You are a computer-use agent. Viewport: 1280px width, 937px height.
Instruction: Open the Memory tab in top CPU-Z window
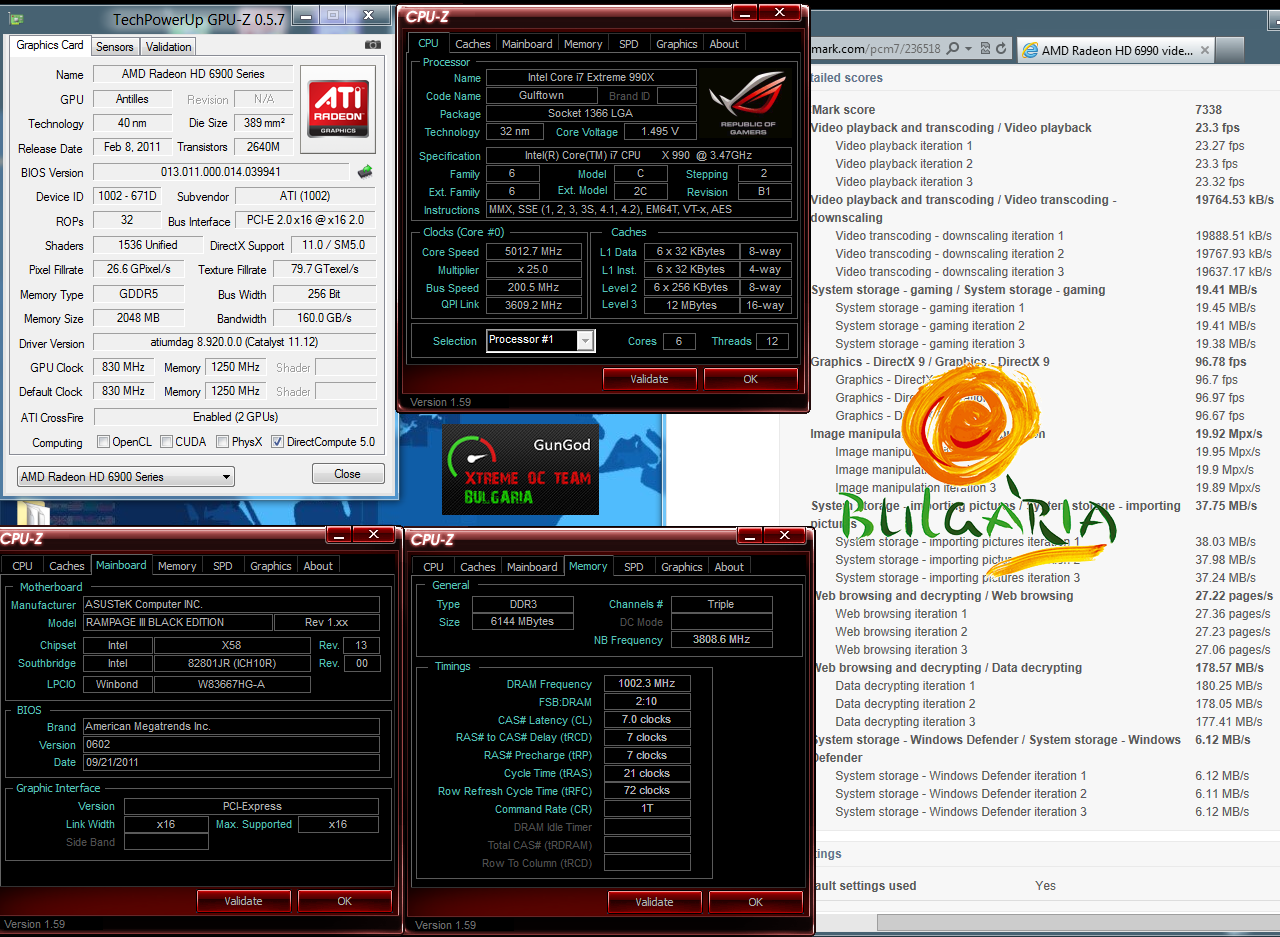click(x=583, y=44)
